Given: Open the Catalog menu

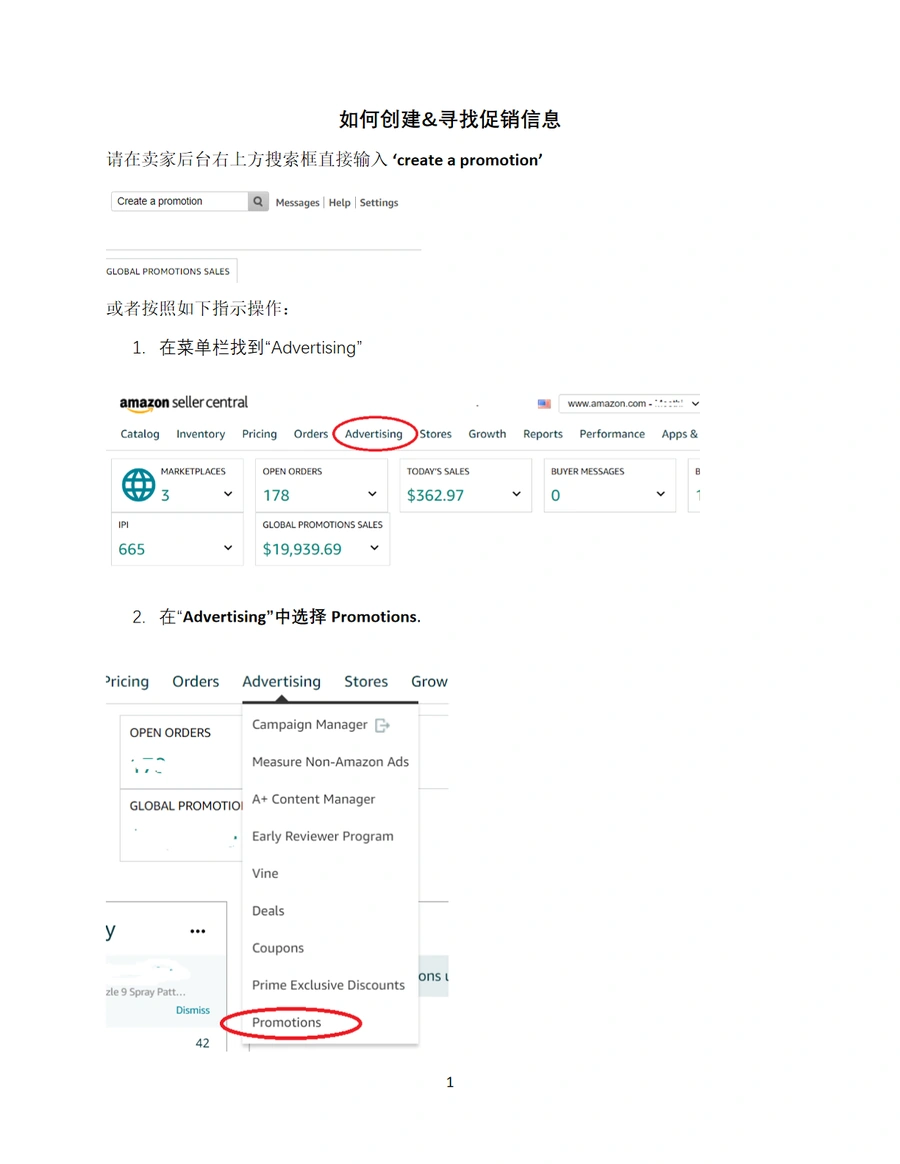Looking at the screenshot, I should point(140,434).
